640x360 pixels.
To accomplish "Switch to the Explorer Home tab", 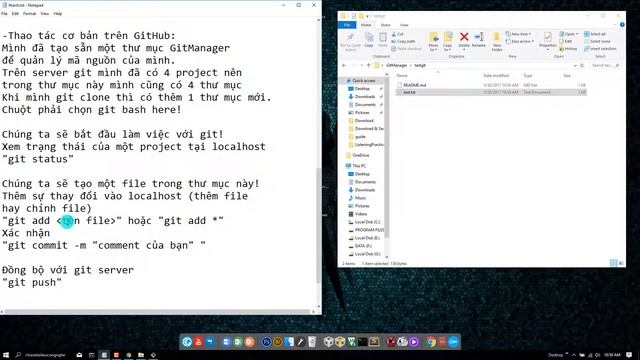I will pos(366,25).
